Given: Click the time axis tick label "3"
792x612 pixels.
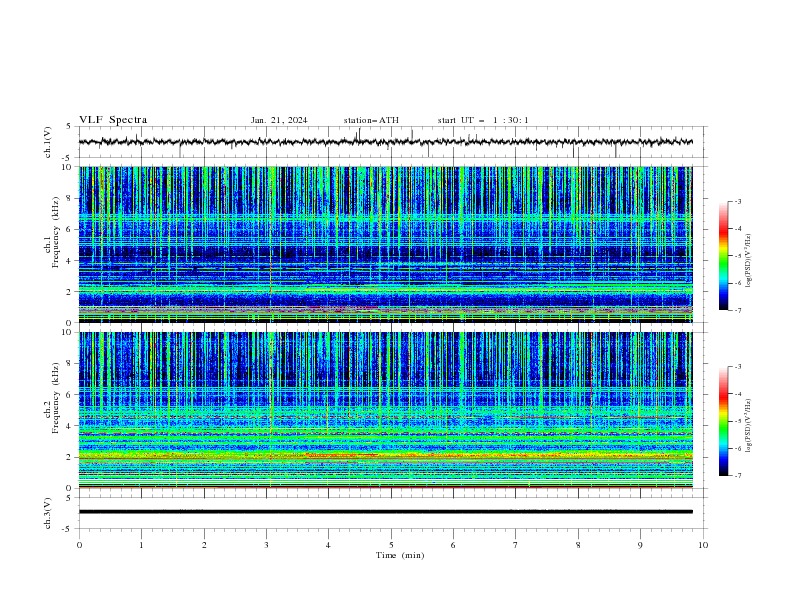Looking at the screenshot, I should coord(266,545).
